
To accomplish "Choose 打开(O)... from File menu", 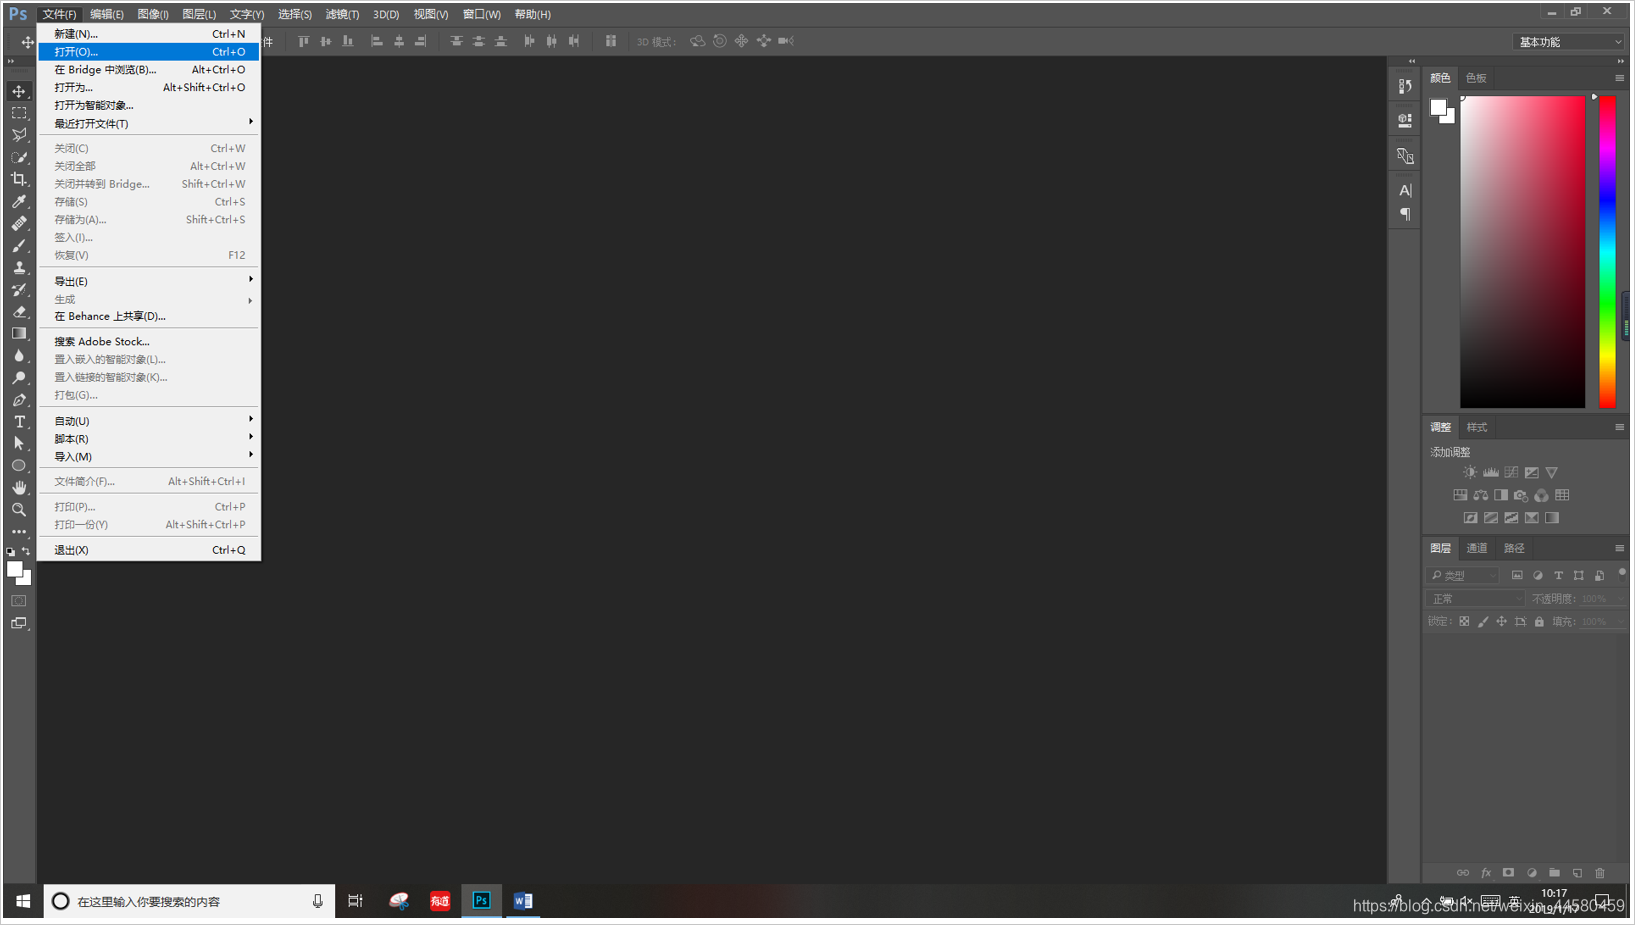I will 149,52.
